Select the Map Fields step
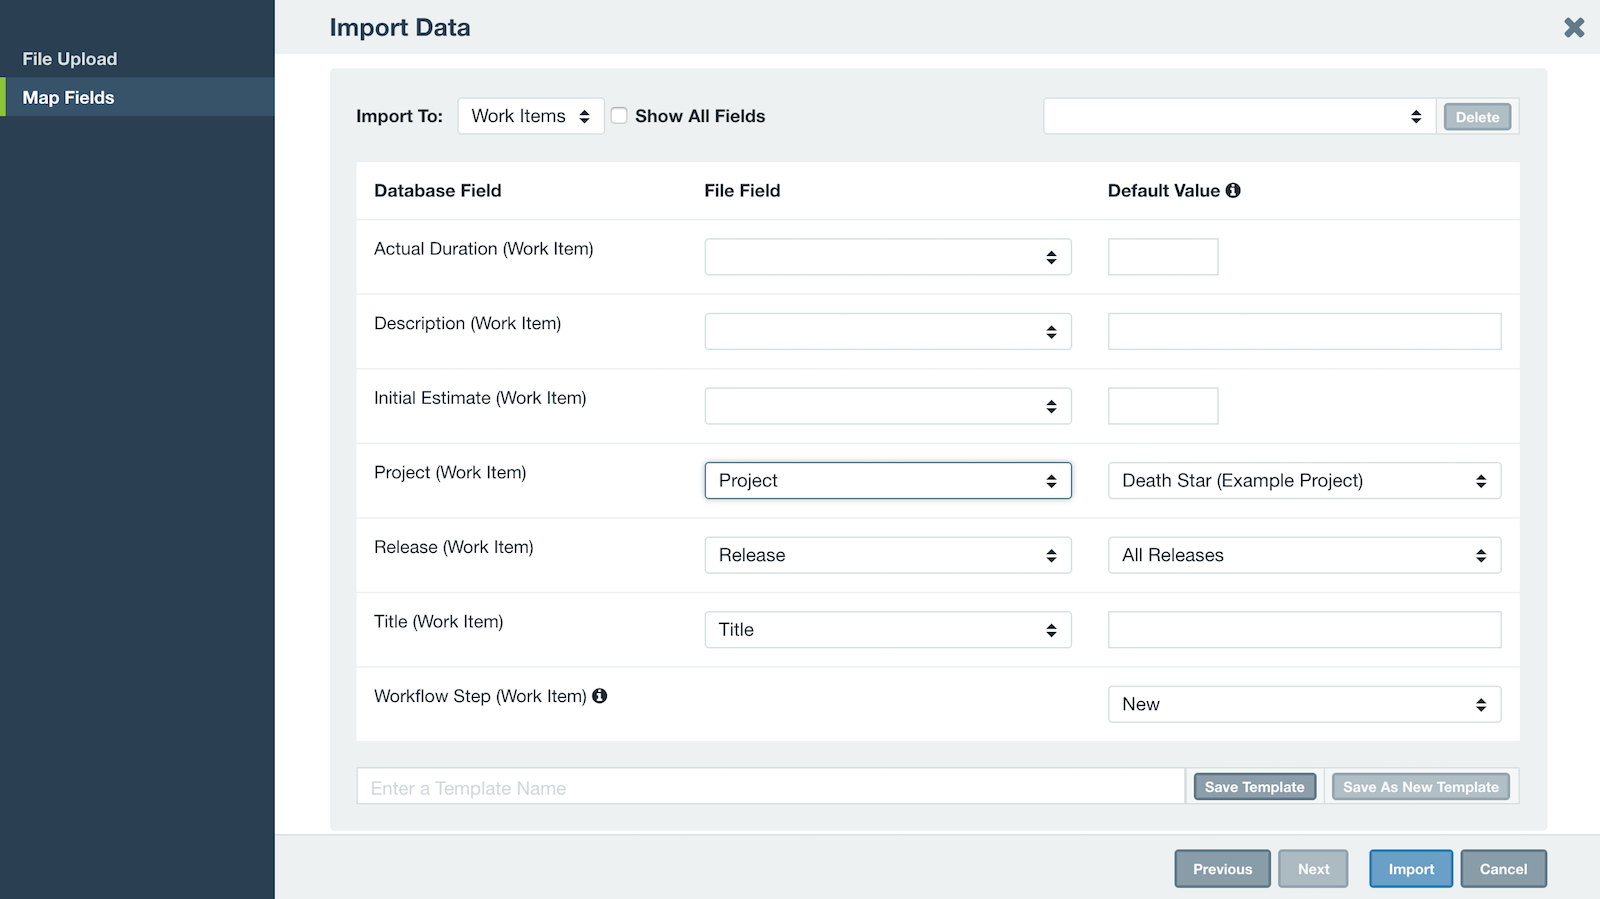1600x899 pixels. click(x=69, y=98)
